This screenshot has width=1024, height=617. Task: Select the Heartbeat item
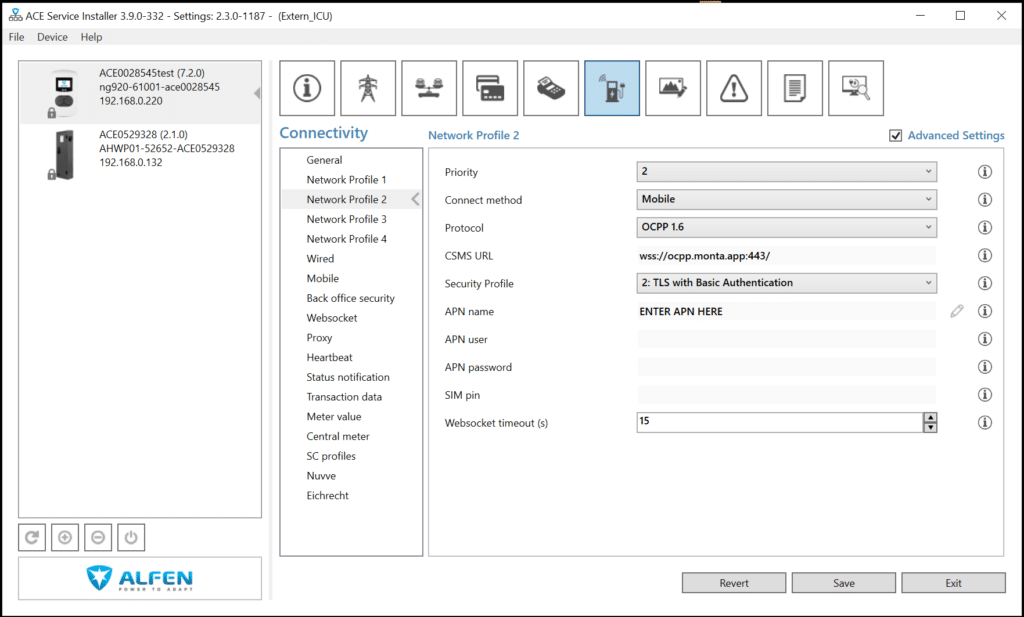329,357
